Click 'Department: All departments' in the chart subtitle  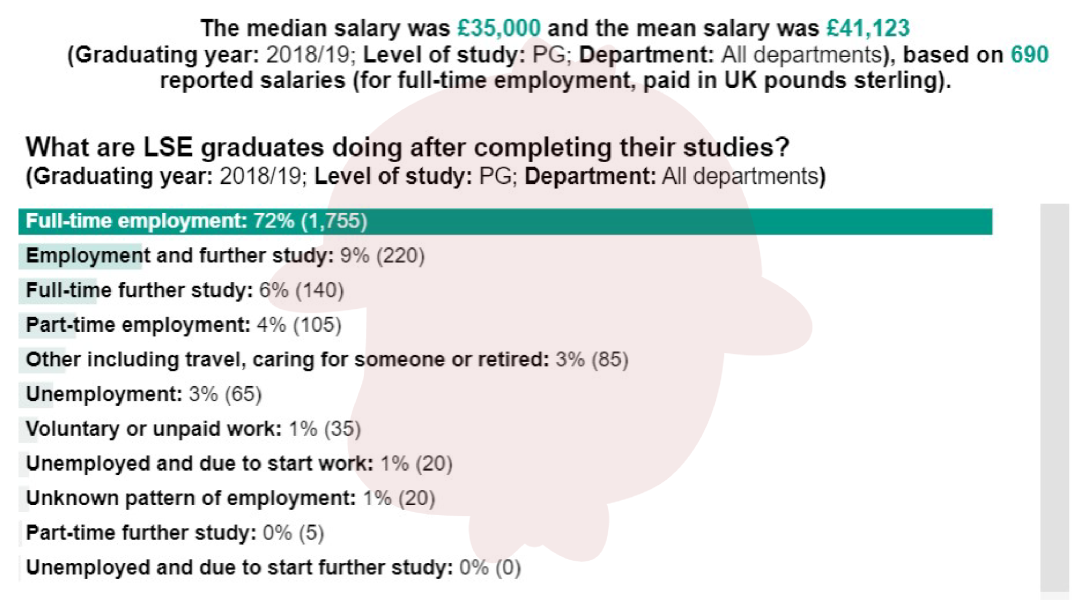point(672,178)
